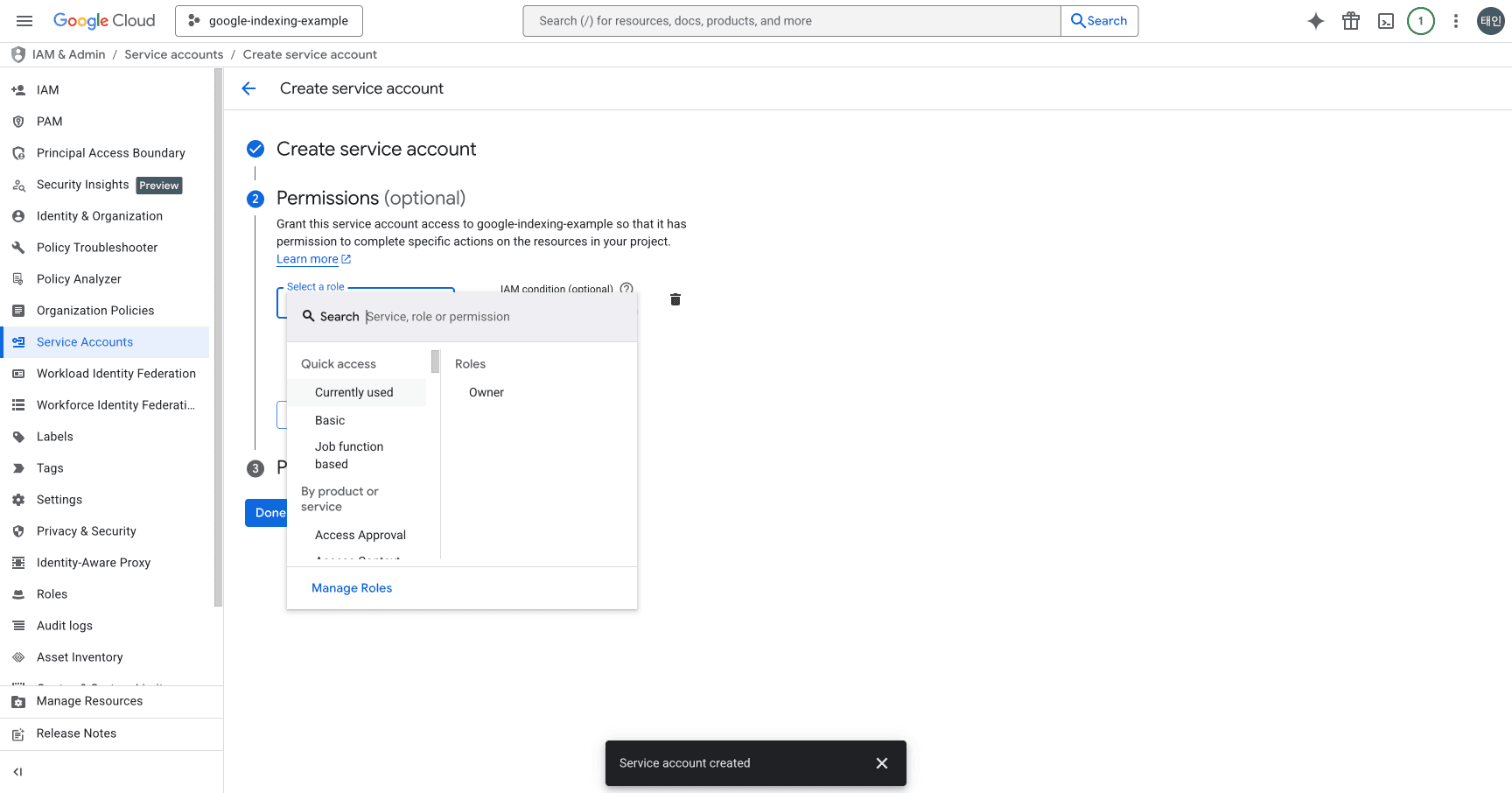
Task: Click the PAM shield icon
Action: (18, 121)
